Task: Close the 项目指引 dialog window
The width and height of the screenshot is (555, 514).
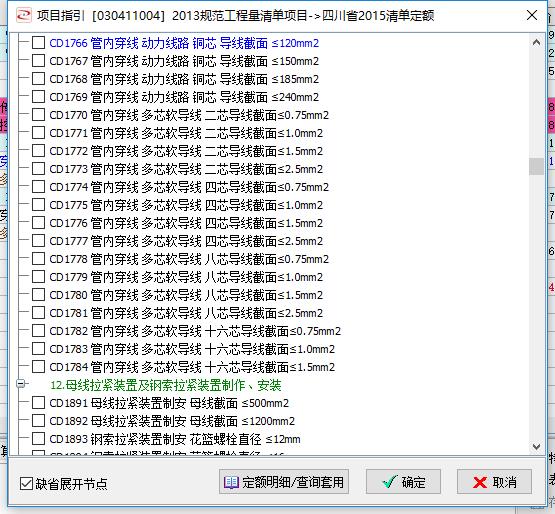Action: click(532, 15)
